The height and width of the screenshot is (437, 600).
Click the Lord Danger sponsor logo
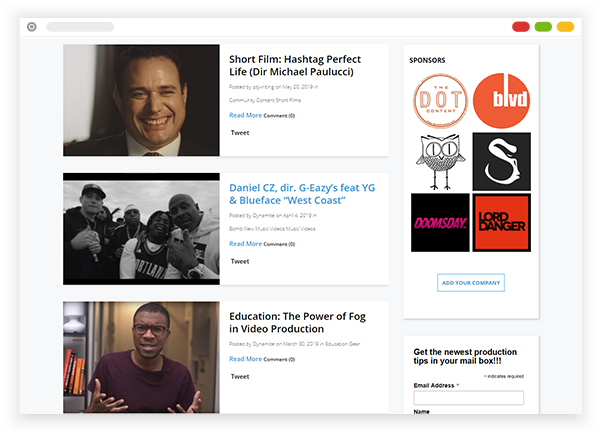[502, 223]
